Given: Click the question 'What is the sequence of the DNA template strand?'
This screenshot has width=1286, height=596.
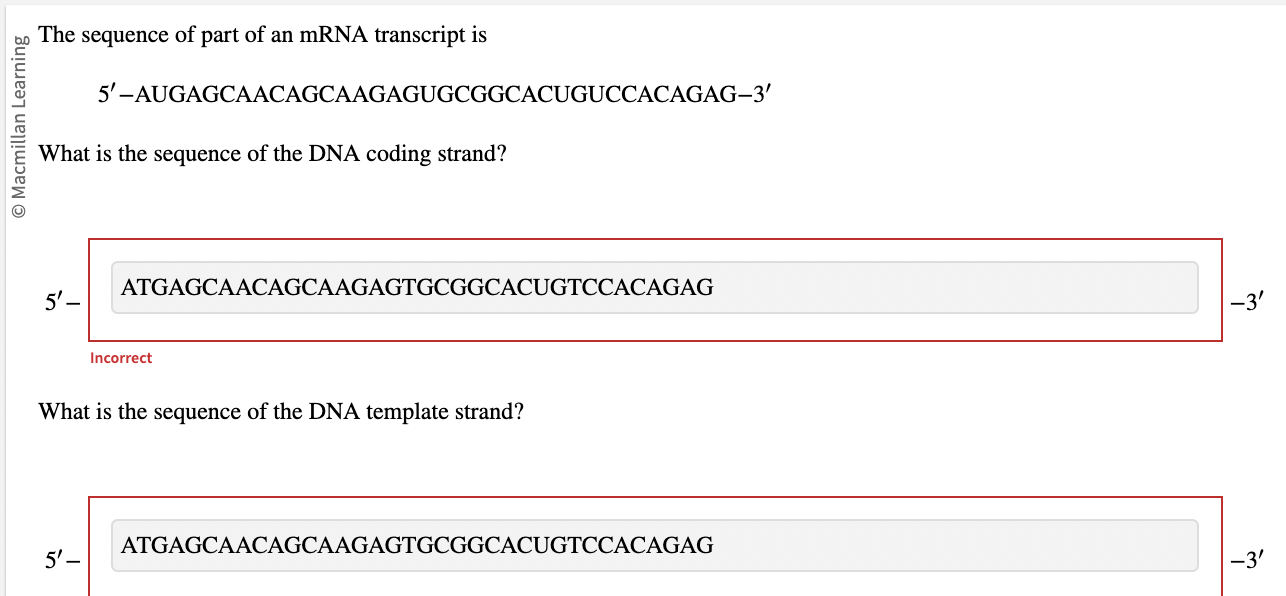Looking at the screenshot, I should click(279, 410).
